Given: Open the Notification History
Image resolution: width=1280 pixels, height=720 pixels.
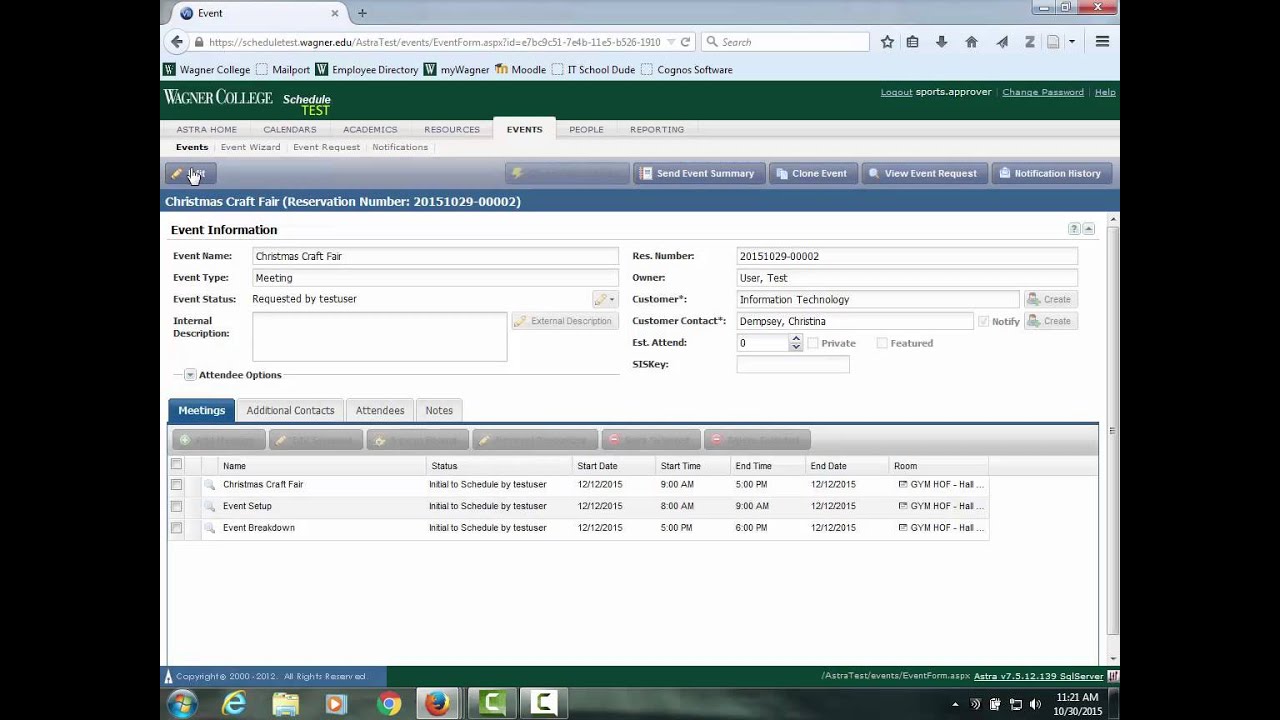Looking at the screenshot, I should point(1051,174).
